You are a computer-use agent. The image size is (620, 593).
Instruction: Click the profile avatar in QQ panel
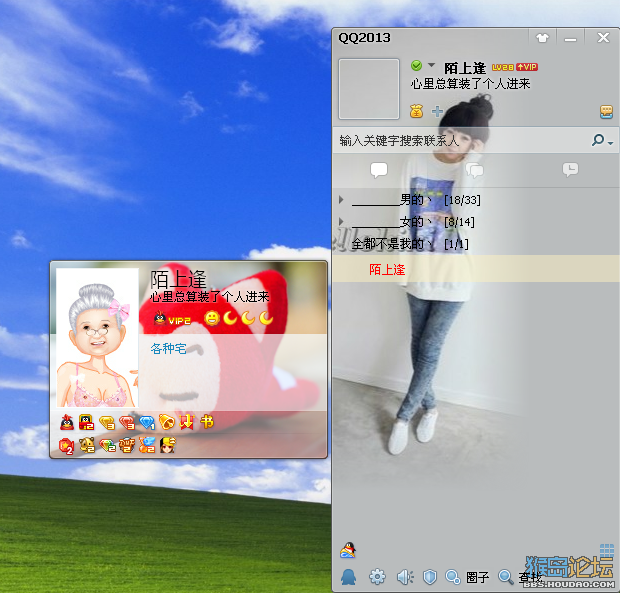coord(369,89)
